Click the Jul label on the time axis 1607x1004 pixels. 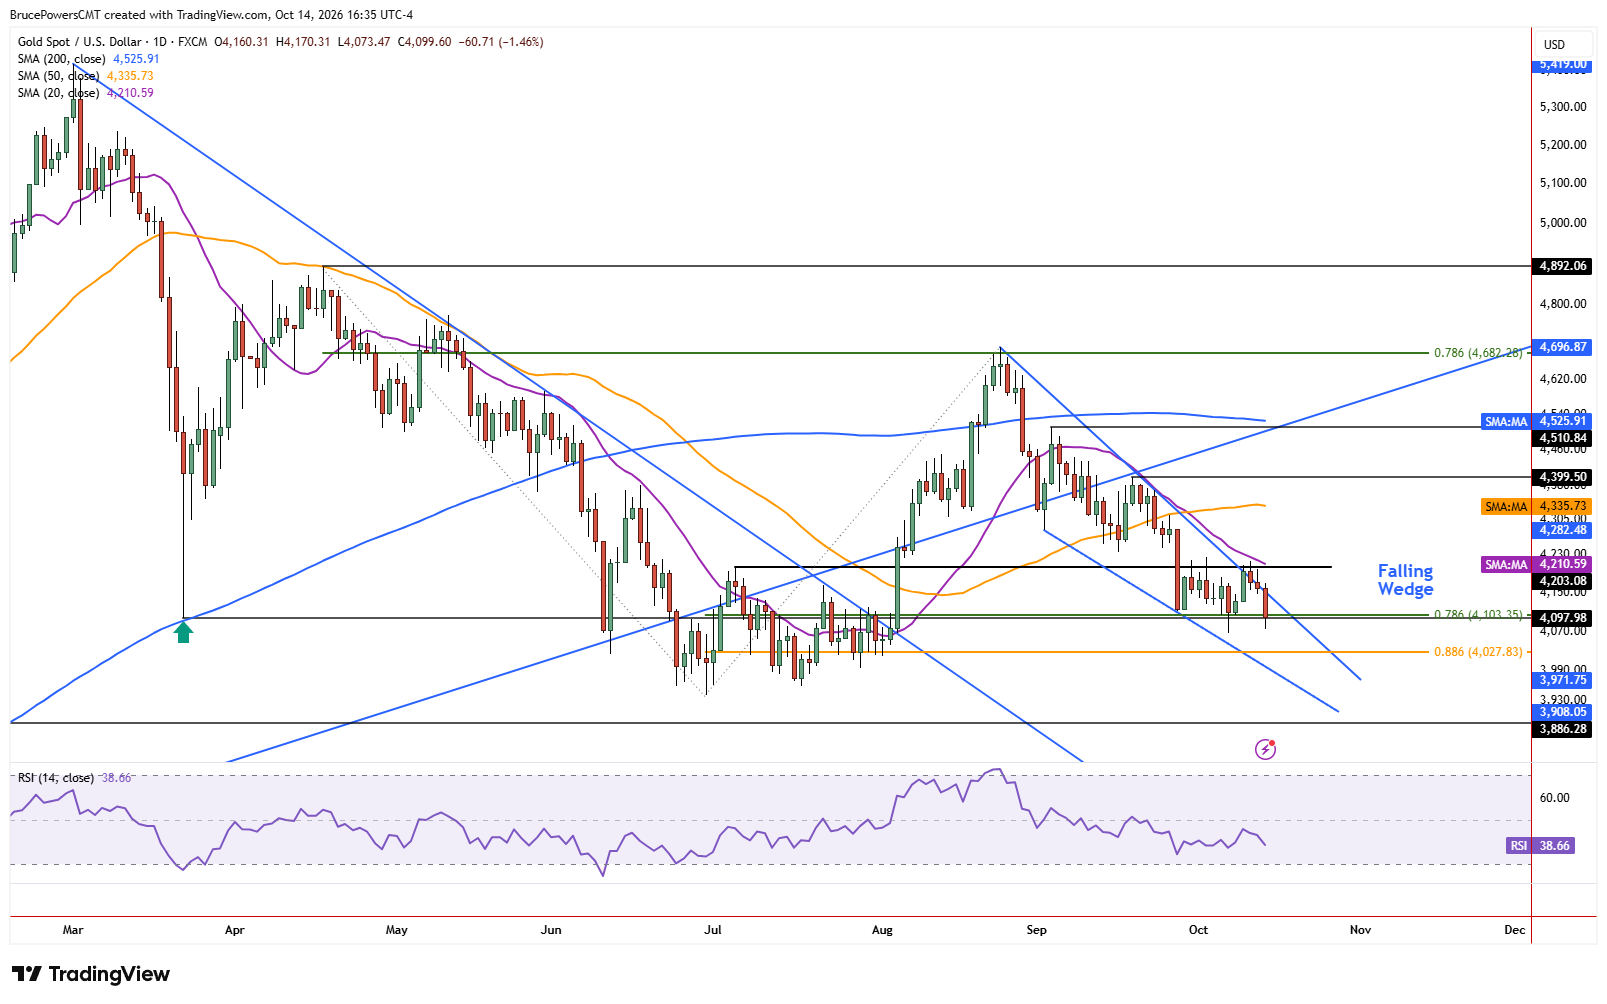(x=713, y=930)
